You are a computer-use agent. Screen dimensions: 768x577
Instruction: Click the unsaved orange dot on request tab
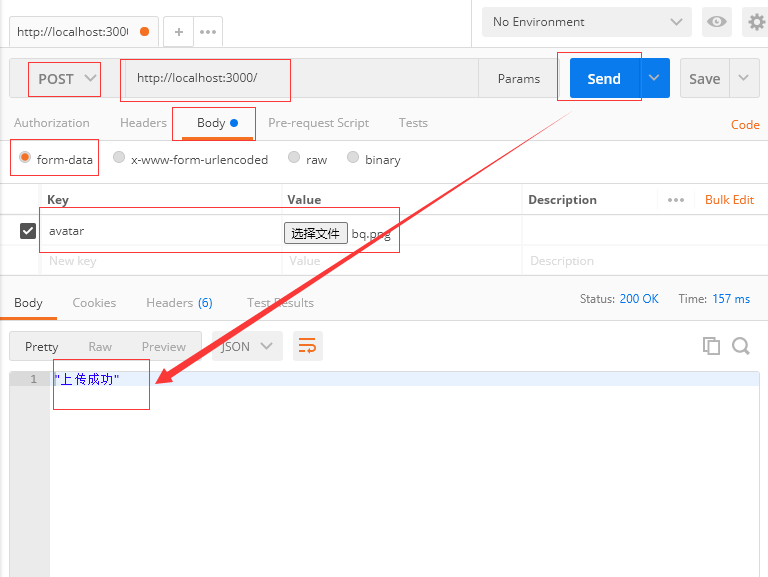click(144, 32)
